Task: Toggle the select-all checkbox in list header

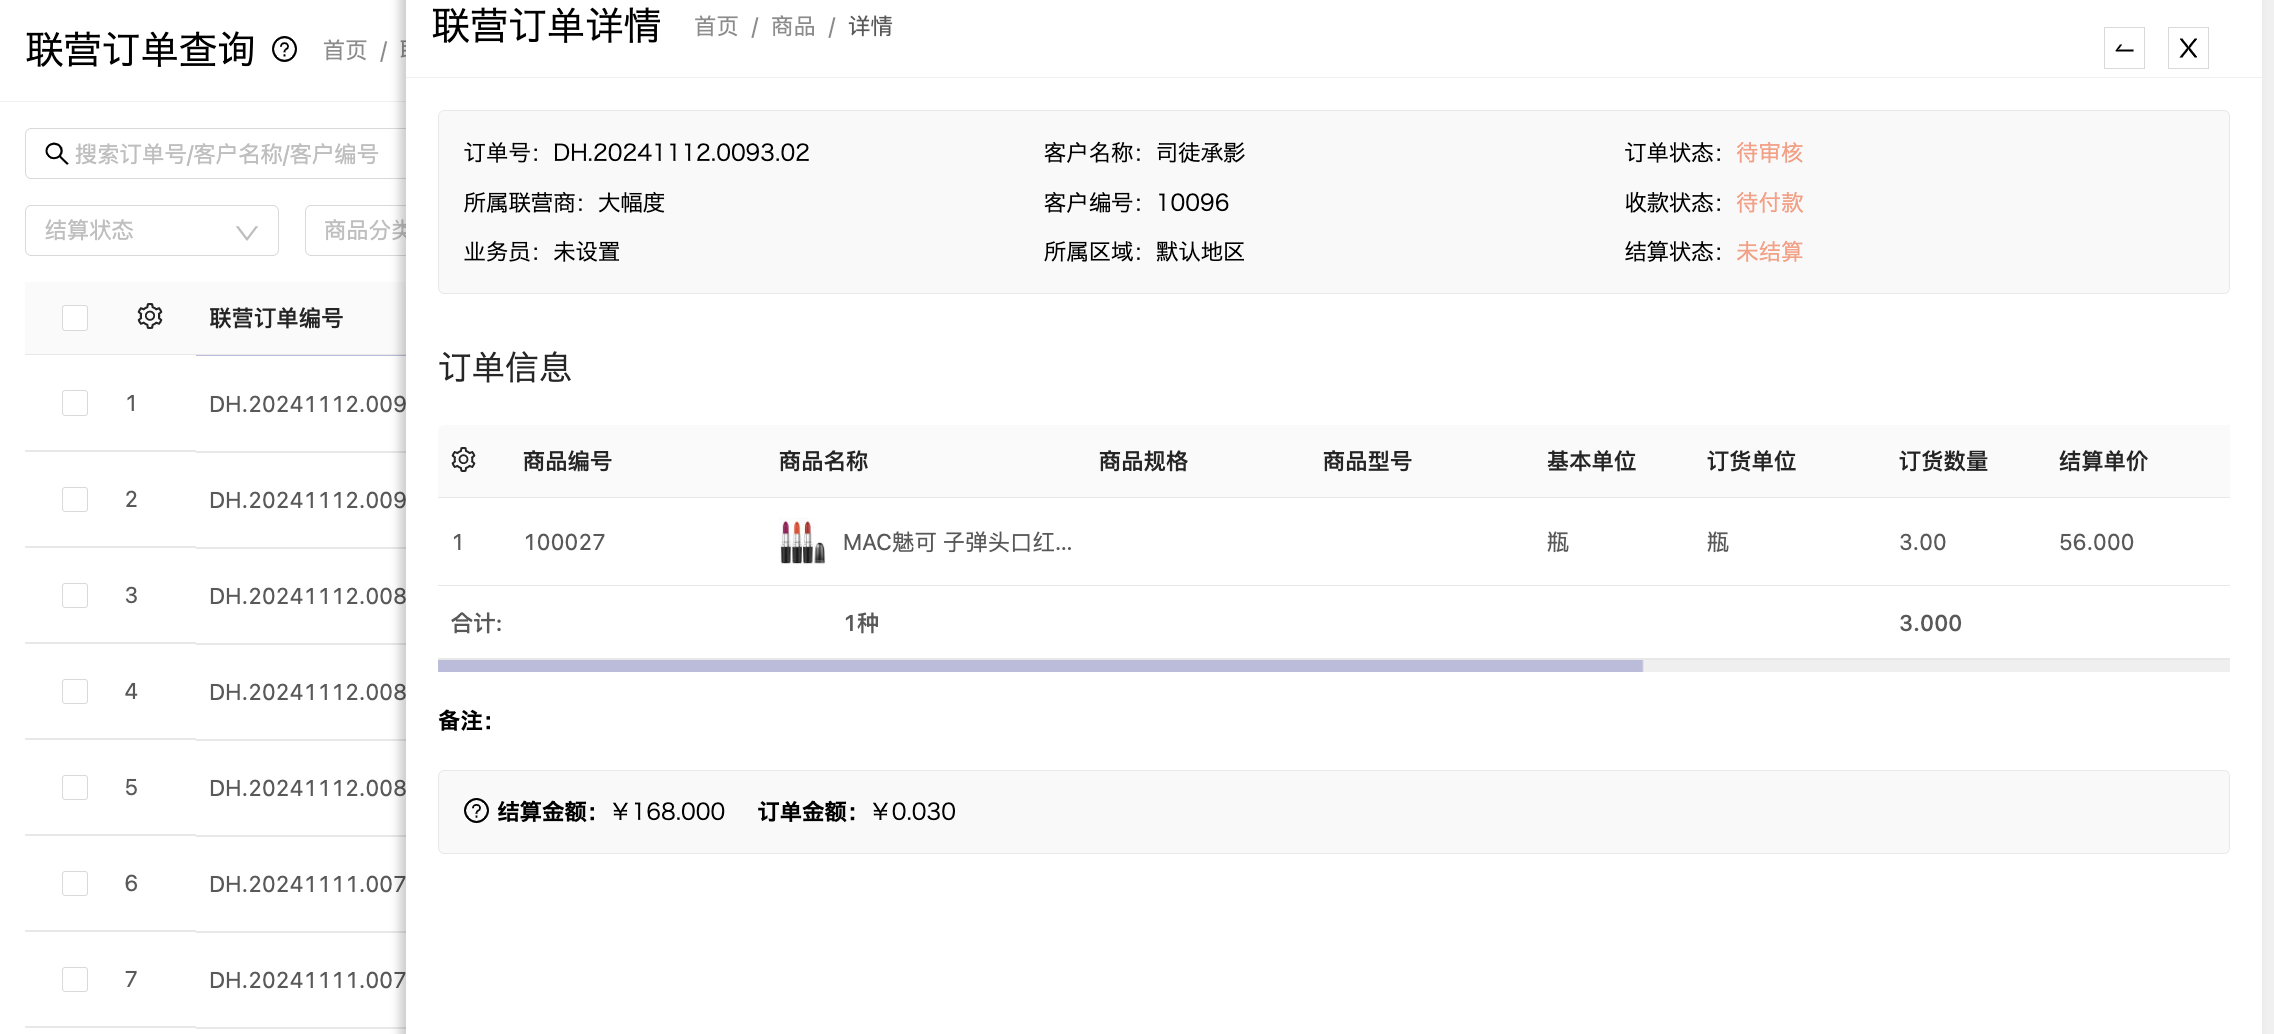Action: (75, 318)
